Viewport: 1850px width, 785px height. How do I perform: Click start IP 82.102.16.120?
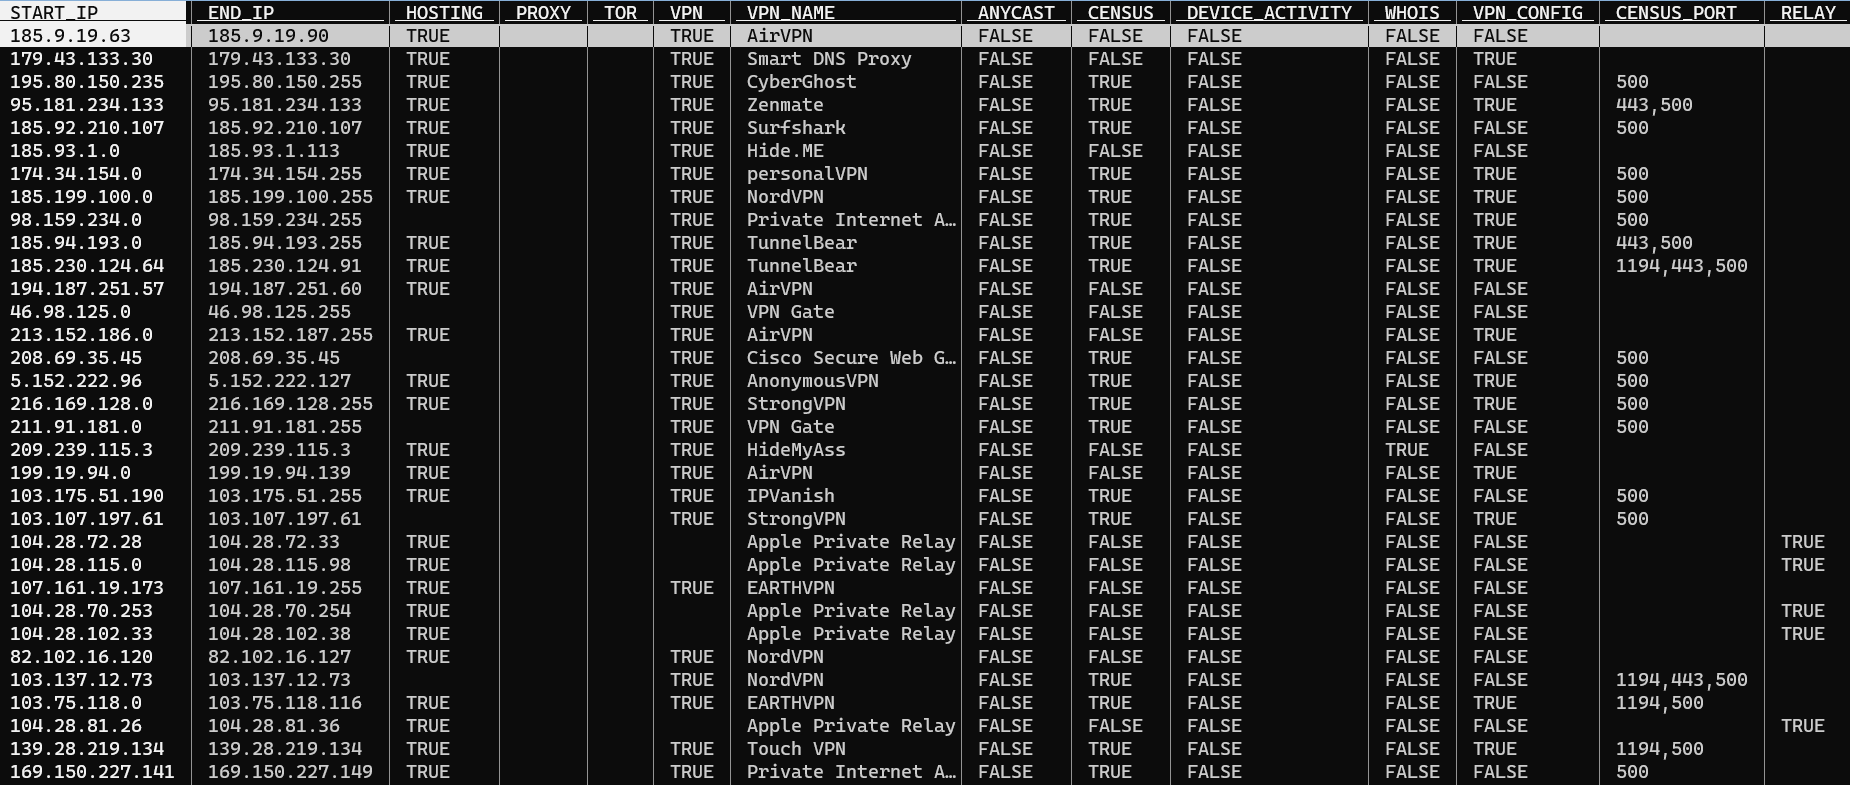pos(81,657)
